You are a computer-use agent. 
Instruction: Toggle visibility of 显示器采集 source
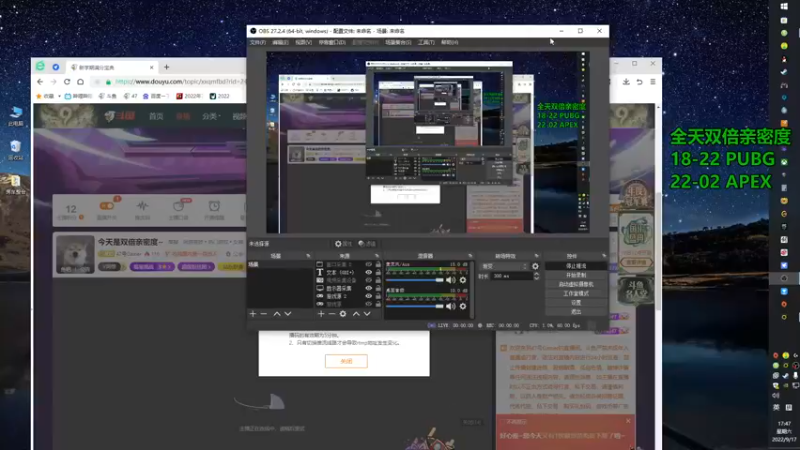368,288
